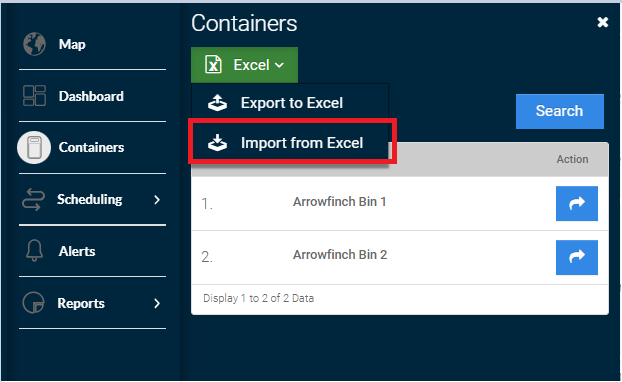Open the Arrowfinch Bin 1 action arrow
The height and width of the screenshot is (382, 622).
[577, 203]
